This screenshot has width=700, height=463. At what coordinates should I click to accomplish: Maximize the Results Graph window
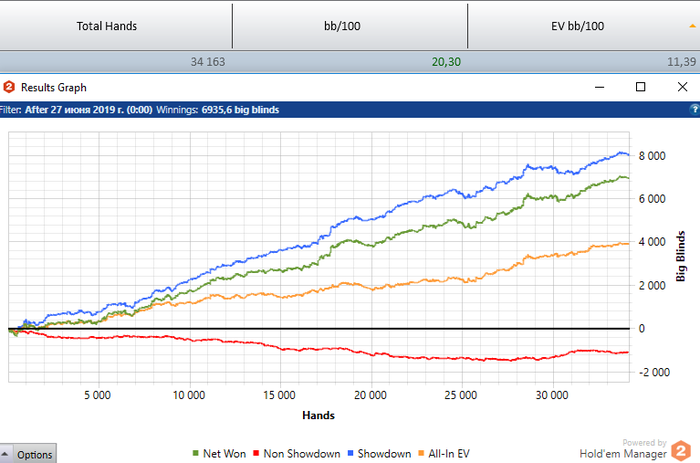click(641, 87)
